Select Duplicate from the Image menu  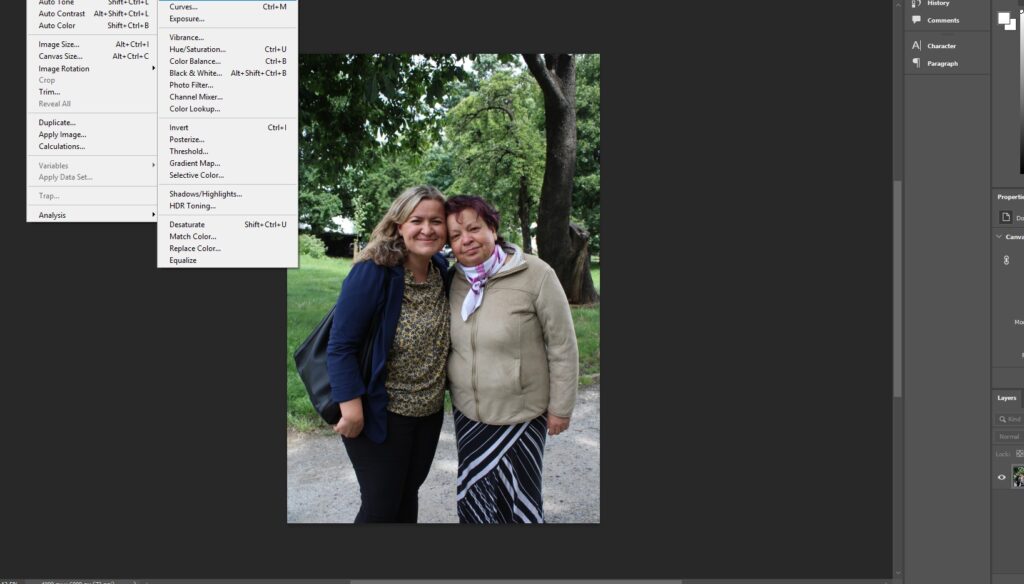click(x=91, y=123)
